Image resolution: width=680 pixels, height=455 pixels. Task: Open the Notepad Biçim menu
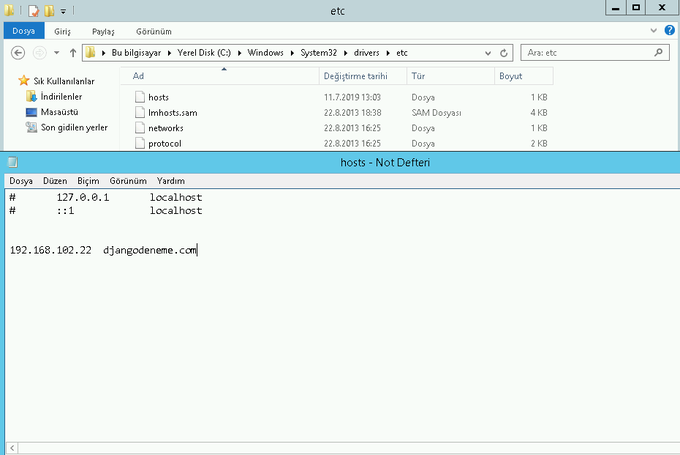click(x=88, y=181)
